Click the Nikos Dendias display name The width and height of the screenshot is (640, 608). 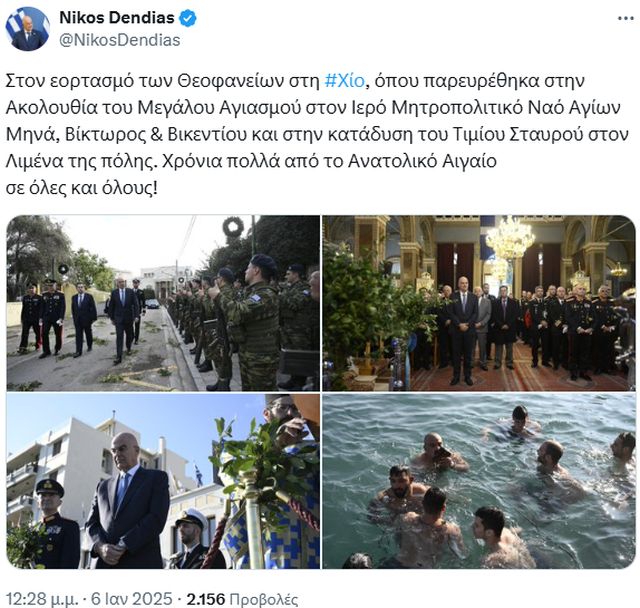pos(117,18)
